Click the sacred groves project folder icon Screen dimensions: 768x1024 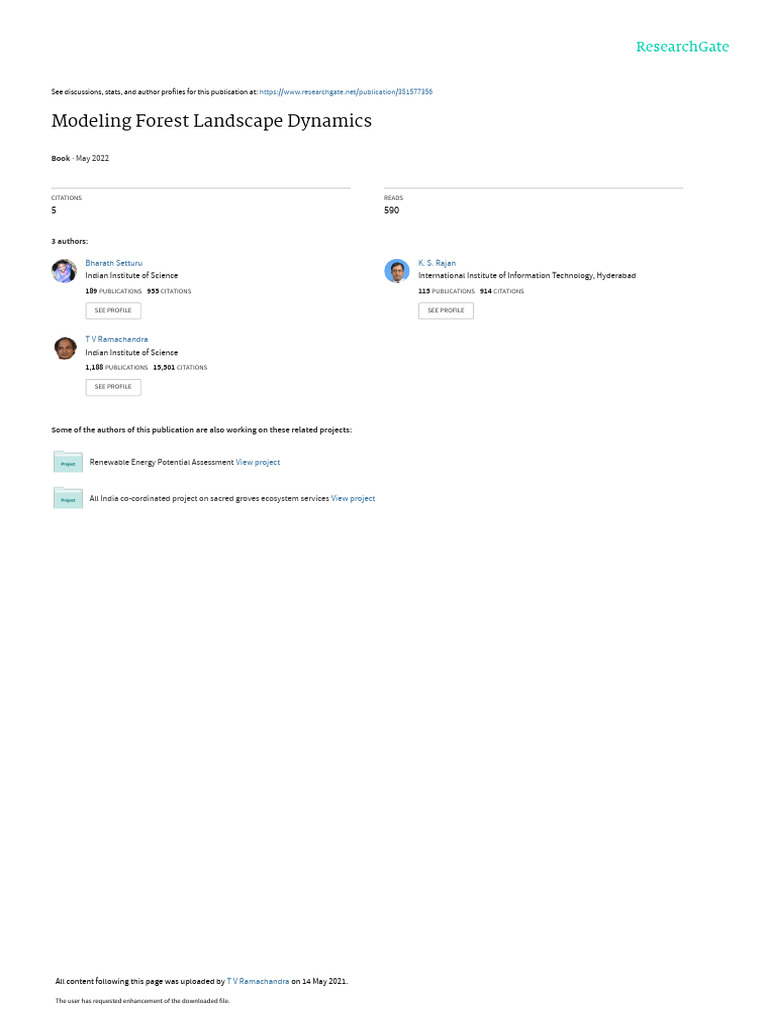coord(68,497)
